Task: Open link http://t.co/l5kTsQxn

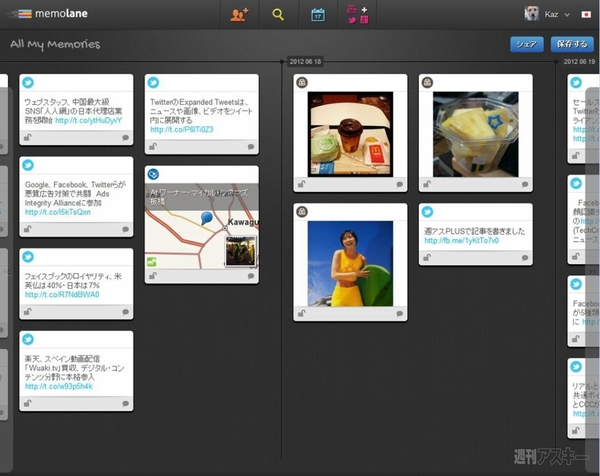Action: (58, 212)
